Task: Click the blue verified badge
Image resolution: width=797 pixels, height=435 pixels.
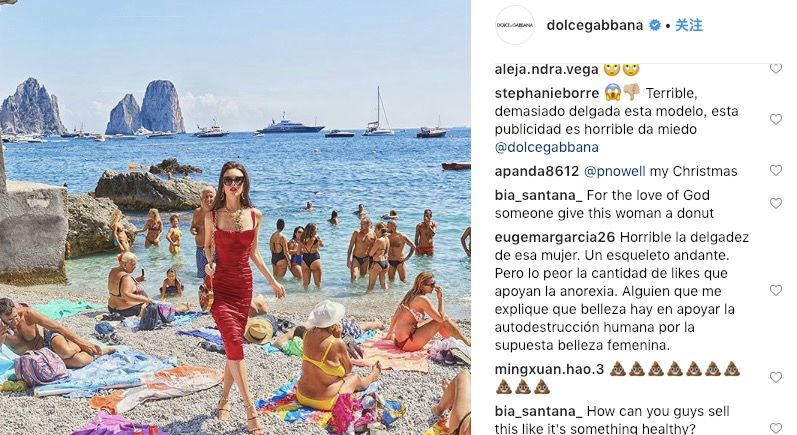Action: point(655,25)
